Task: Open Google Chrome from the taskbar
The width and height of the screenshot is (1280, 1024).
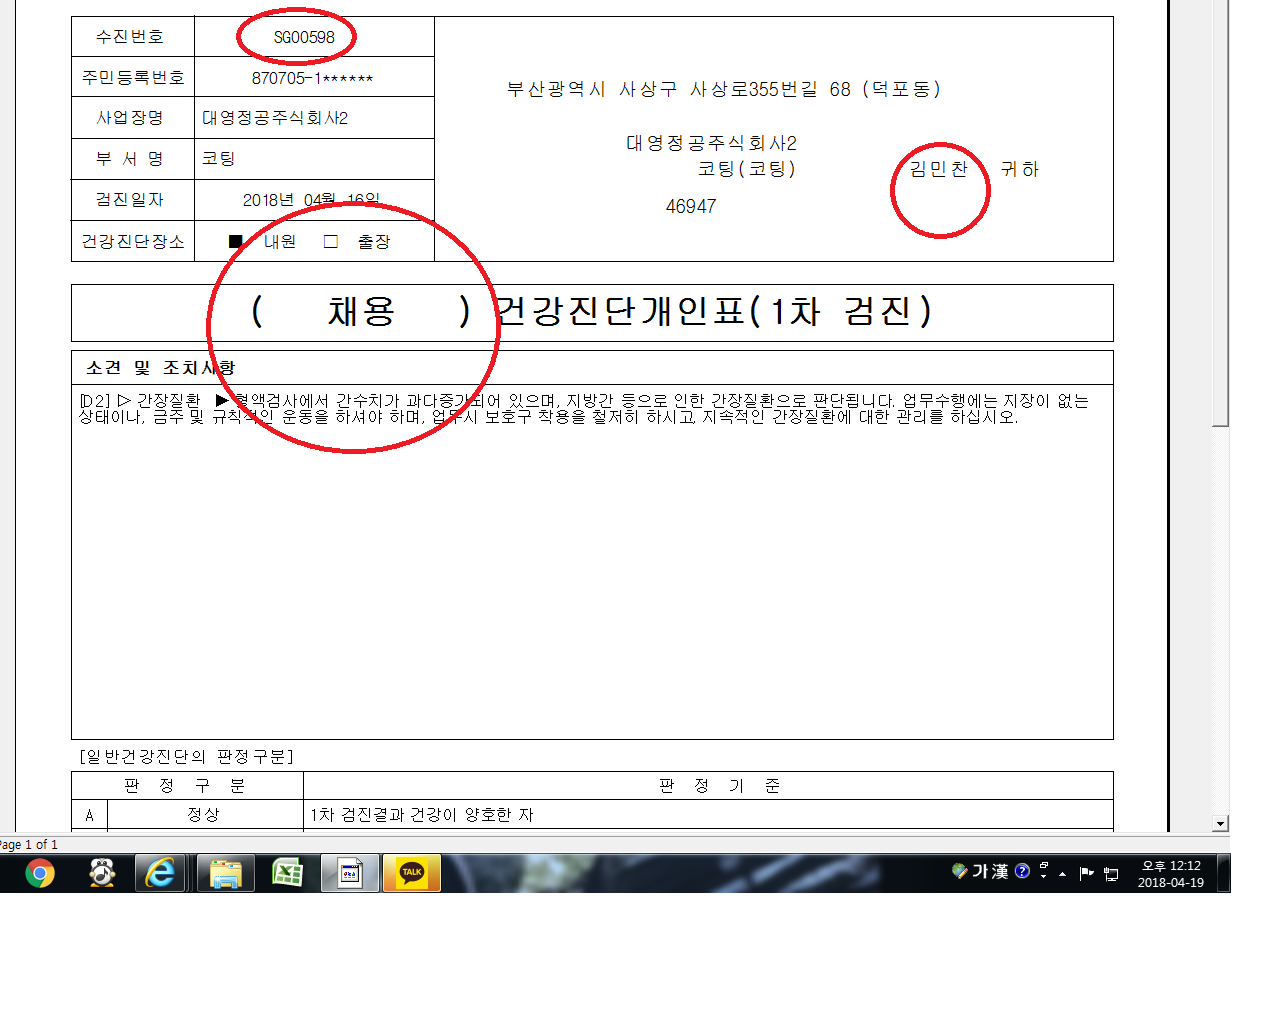Action: pos(39,874)
